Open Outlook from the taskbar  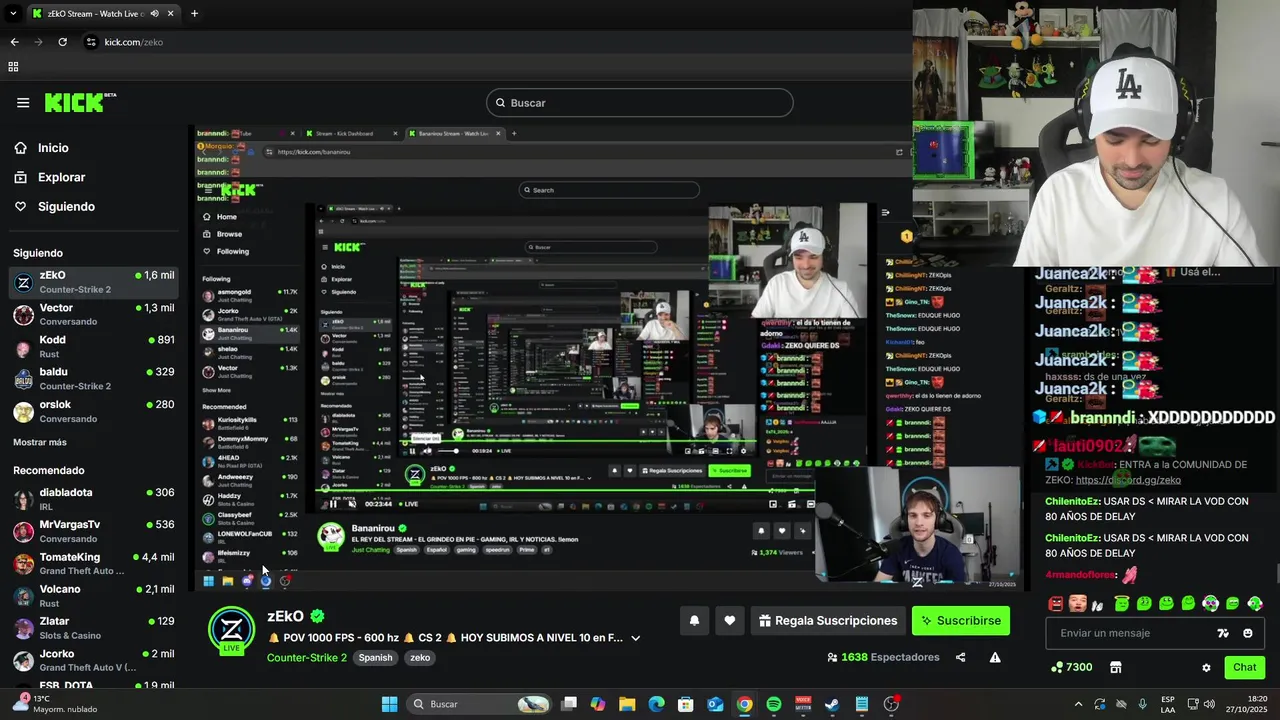(715, 704)
